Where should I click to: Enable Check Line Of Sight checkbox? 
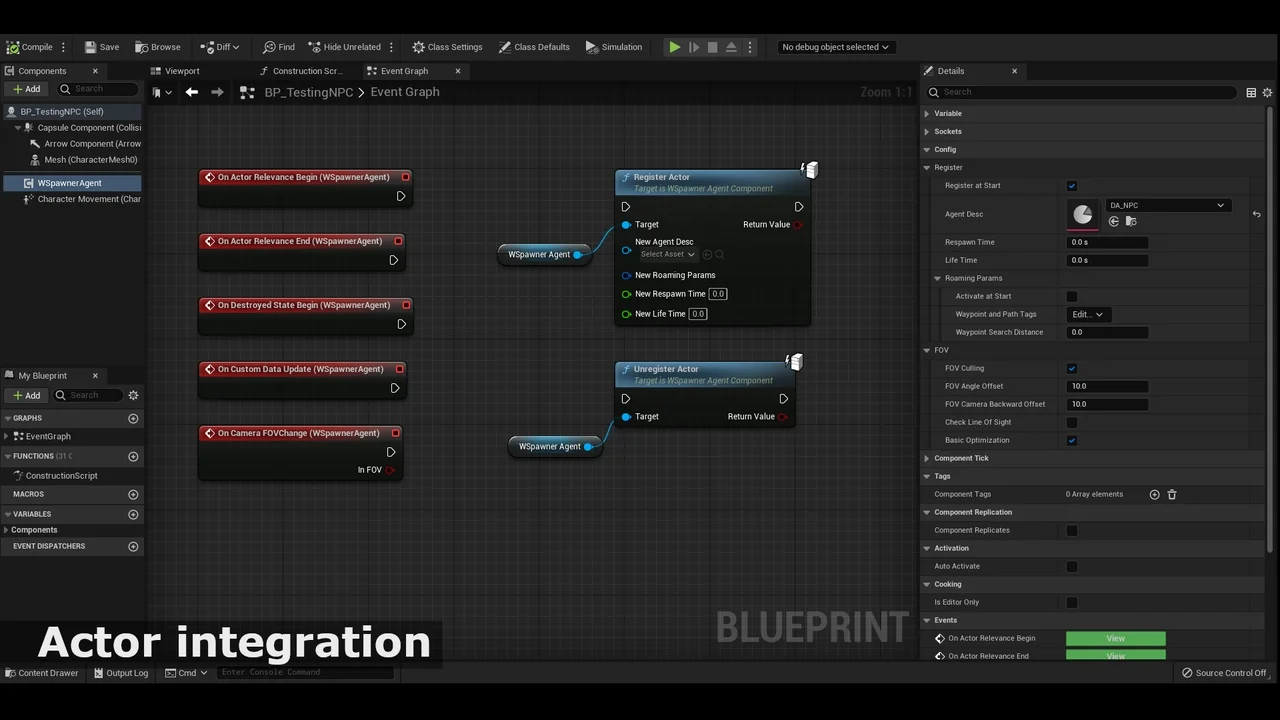[1072, 422]
